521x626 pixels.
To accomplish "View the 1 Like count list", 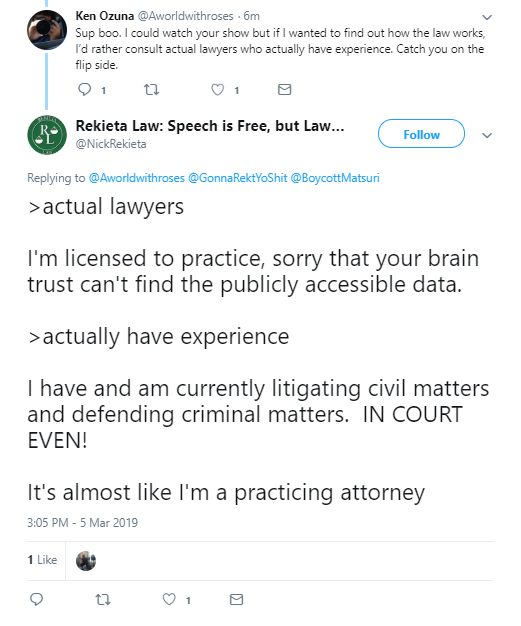I will coord(42,560).
